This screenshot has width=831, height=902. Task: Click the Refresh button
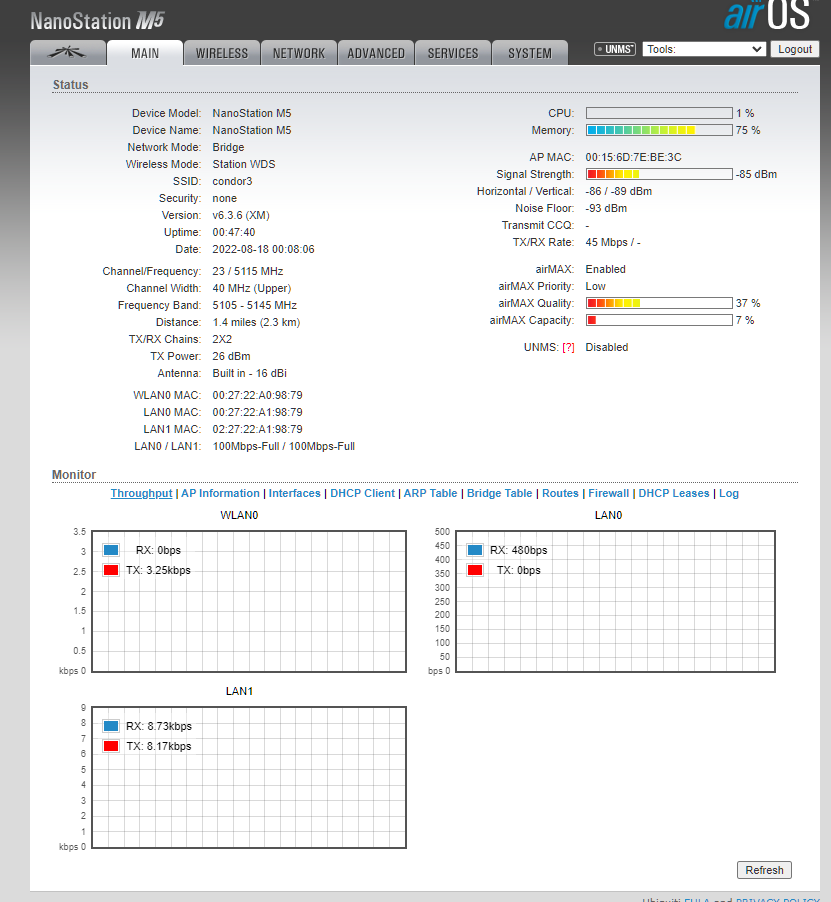click(764, 870)
